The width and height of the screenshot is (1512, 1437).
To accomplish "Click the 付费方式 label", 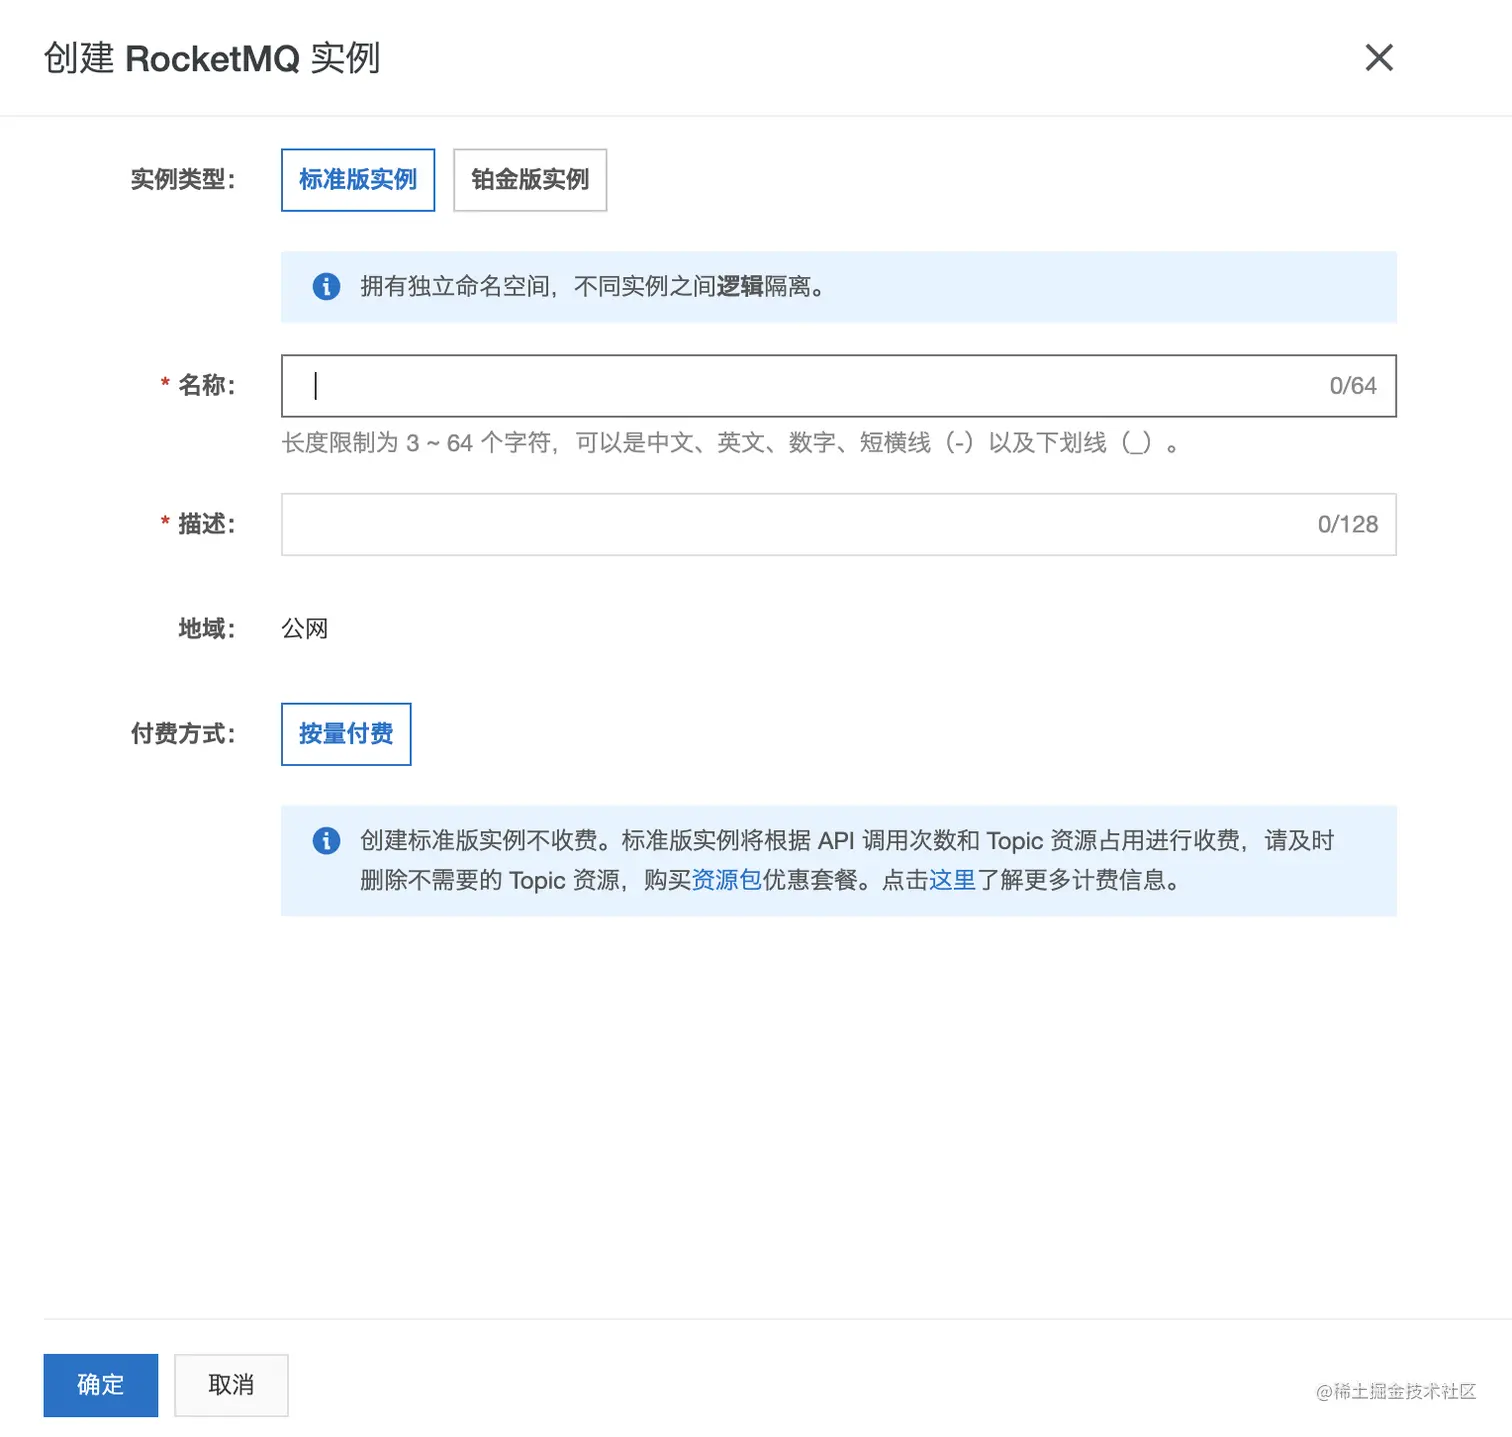I will (184, 734).
